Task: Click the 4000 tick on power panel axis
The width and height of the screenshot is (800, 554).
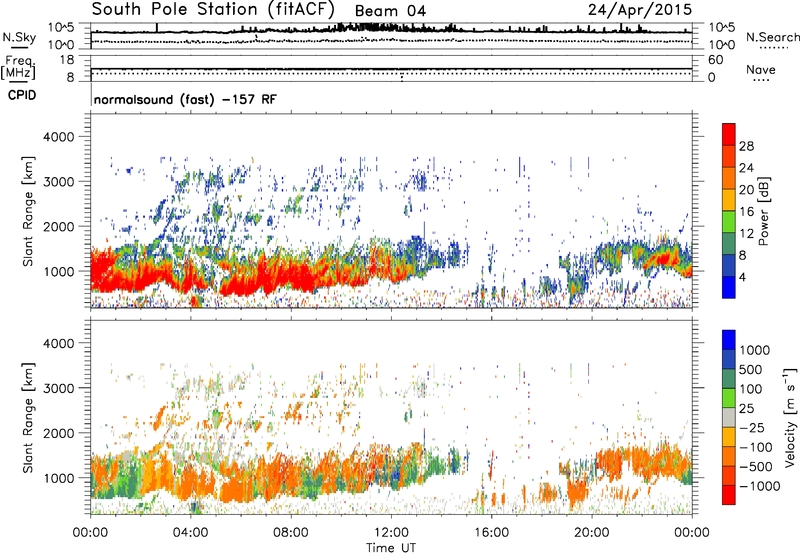Action: (x=58, y=137)
